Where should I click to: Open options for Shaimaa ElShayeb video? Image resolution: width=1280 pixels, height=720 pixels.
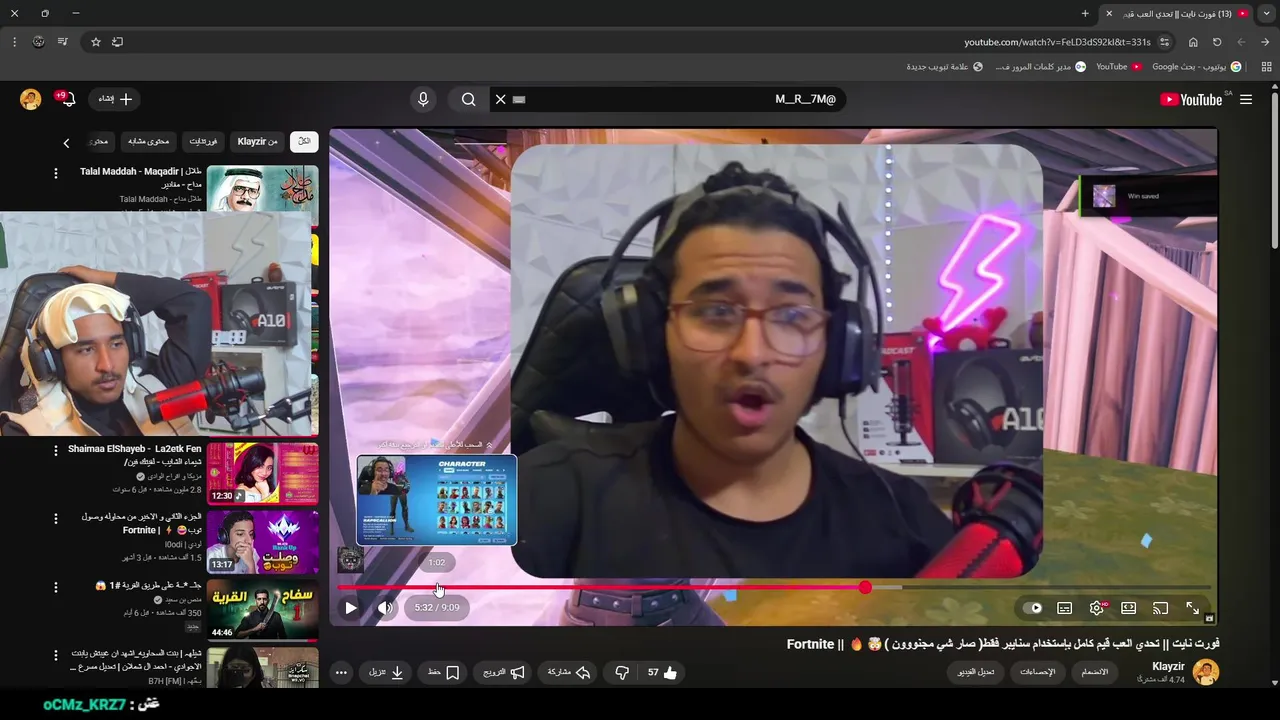[55, 451]
